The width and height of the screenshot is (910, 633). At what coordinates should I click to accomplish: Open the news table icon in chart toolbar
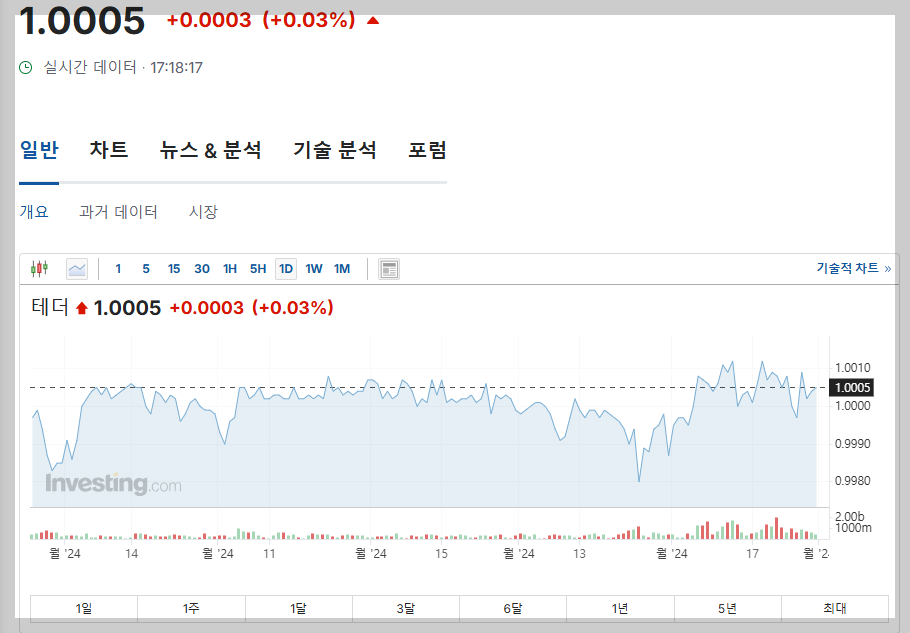tap(389, 269)
